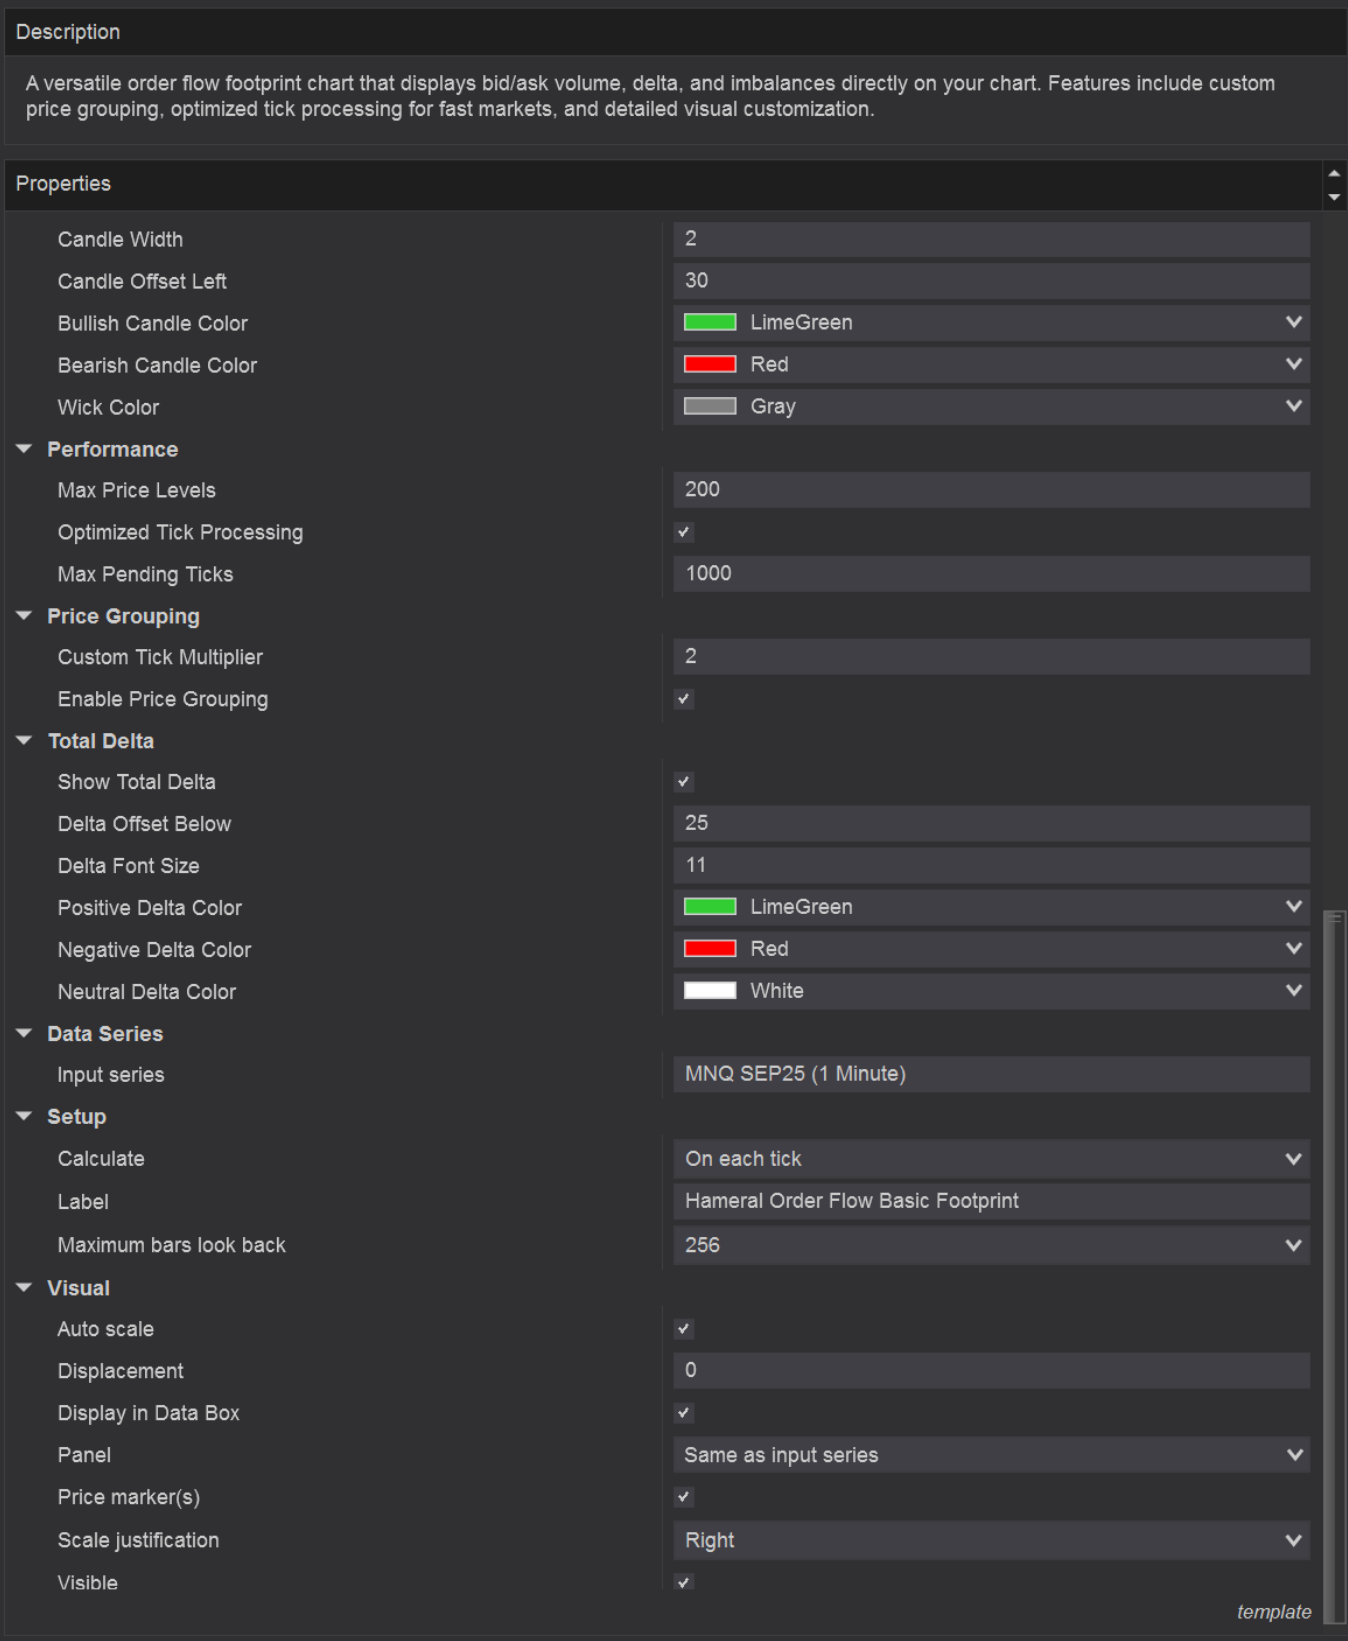This screenshot has width=1348, height=1641.
Task: Click the Properties panel scroll up arrow
Action: tap(1334, 173)
